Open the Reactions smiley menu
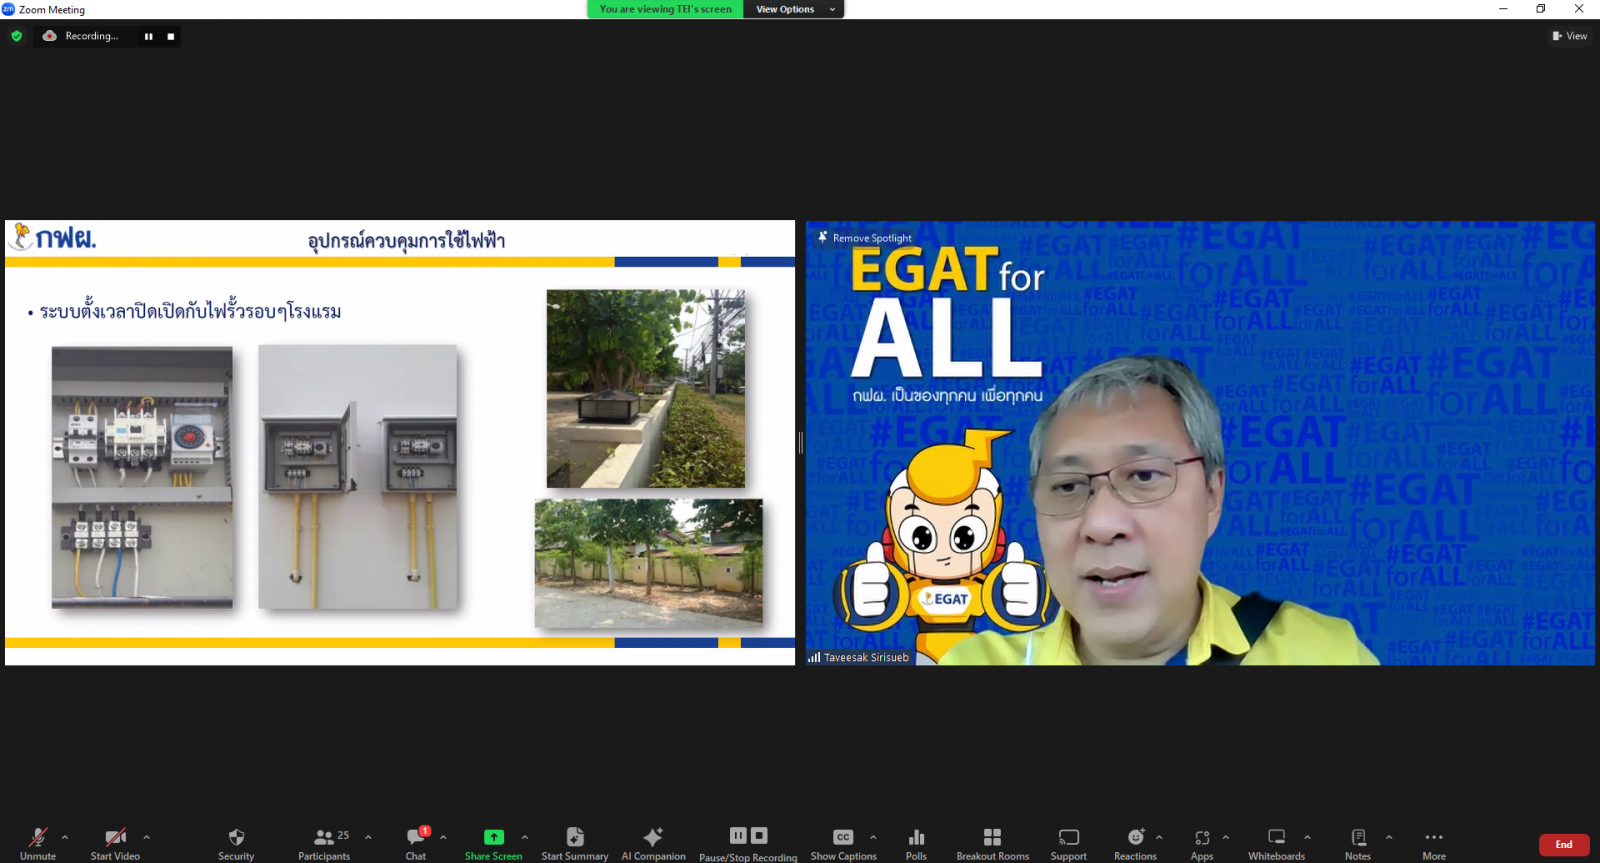This screenshot has width=1600, height=863. coord(1135,843)
